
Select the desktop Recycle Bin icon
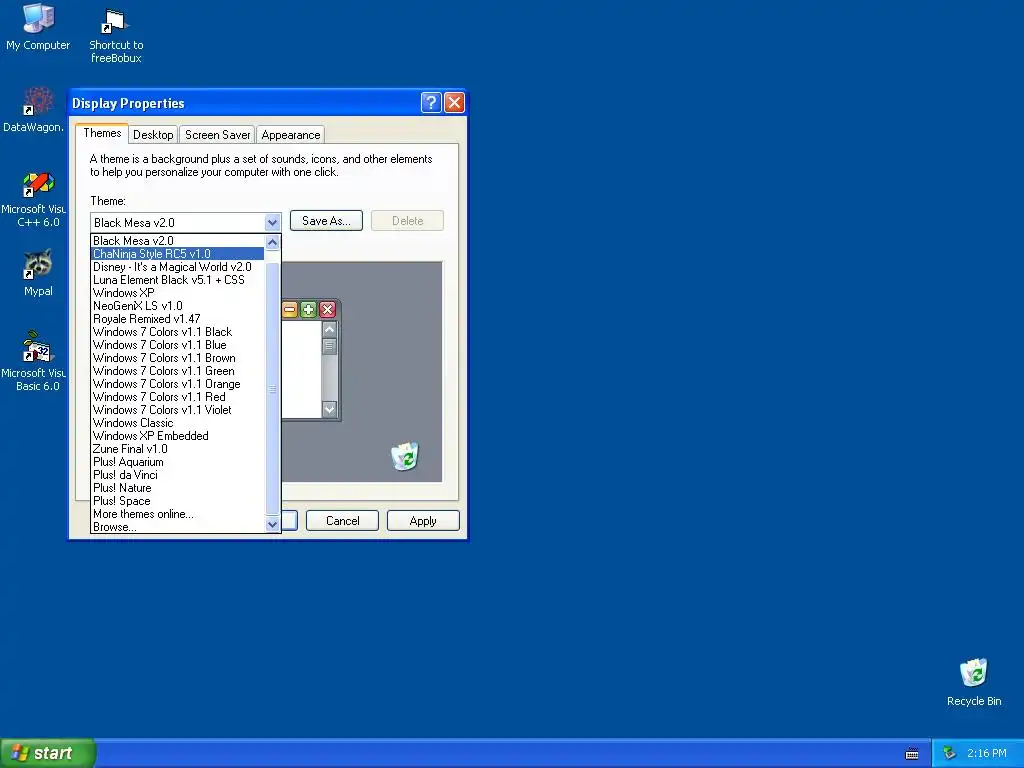[x=973, y=682]
